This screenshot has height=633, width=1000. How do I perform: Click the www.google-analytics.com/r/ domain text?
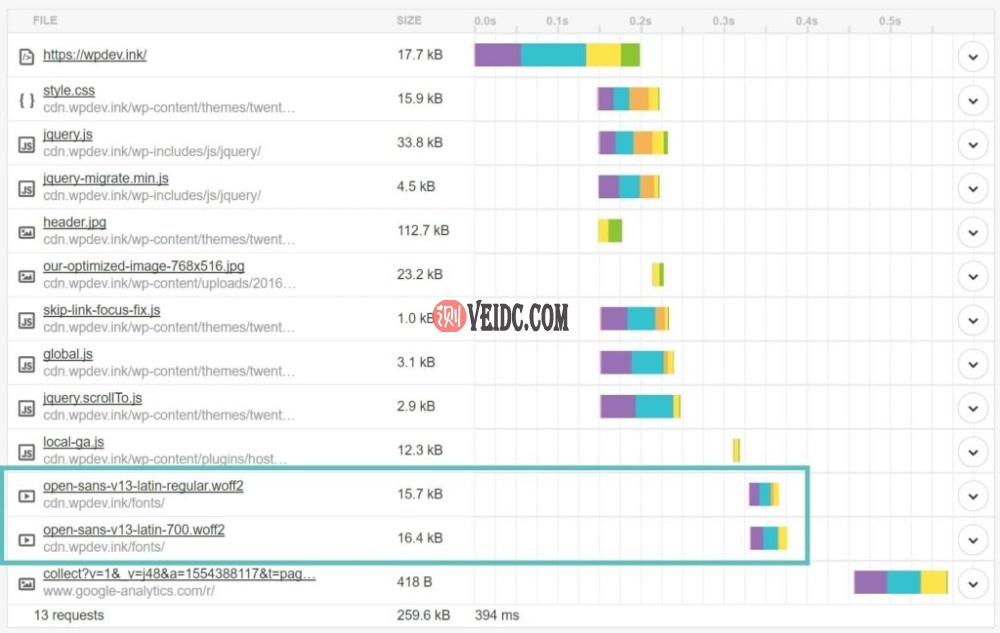coord(129,591)
